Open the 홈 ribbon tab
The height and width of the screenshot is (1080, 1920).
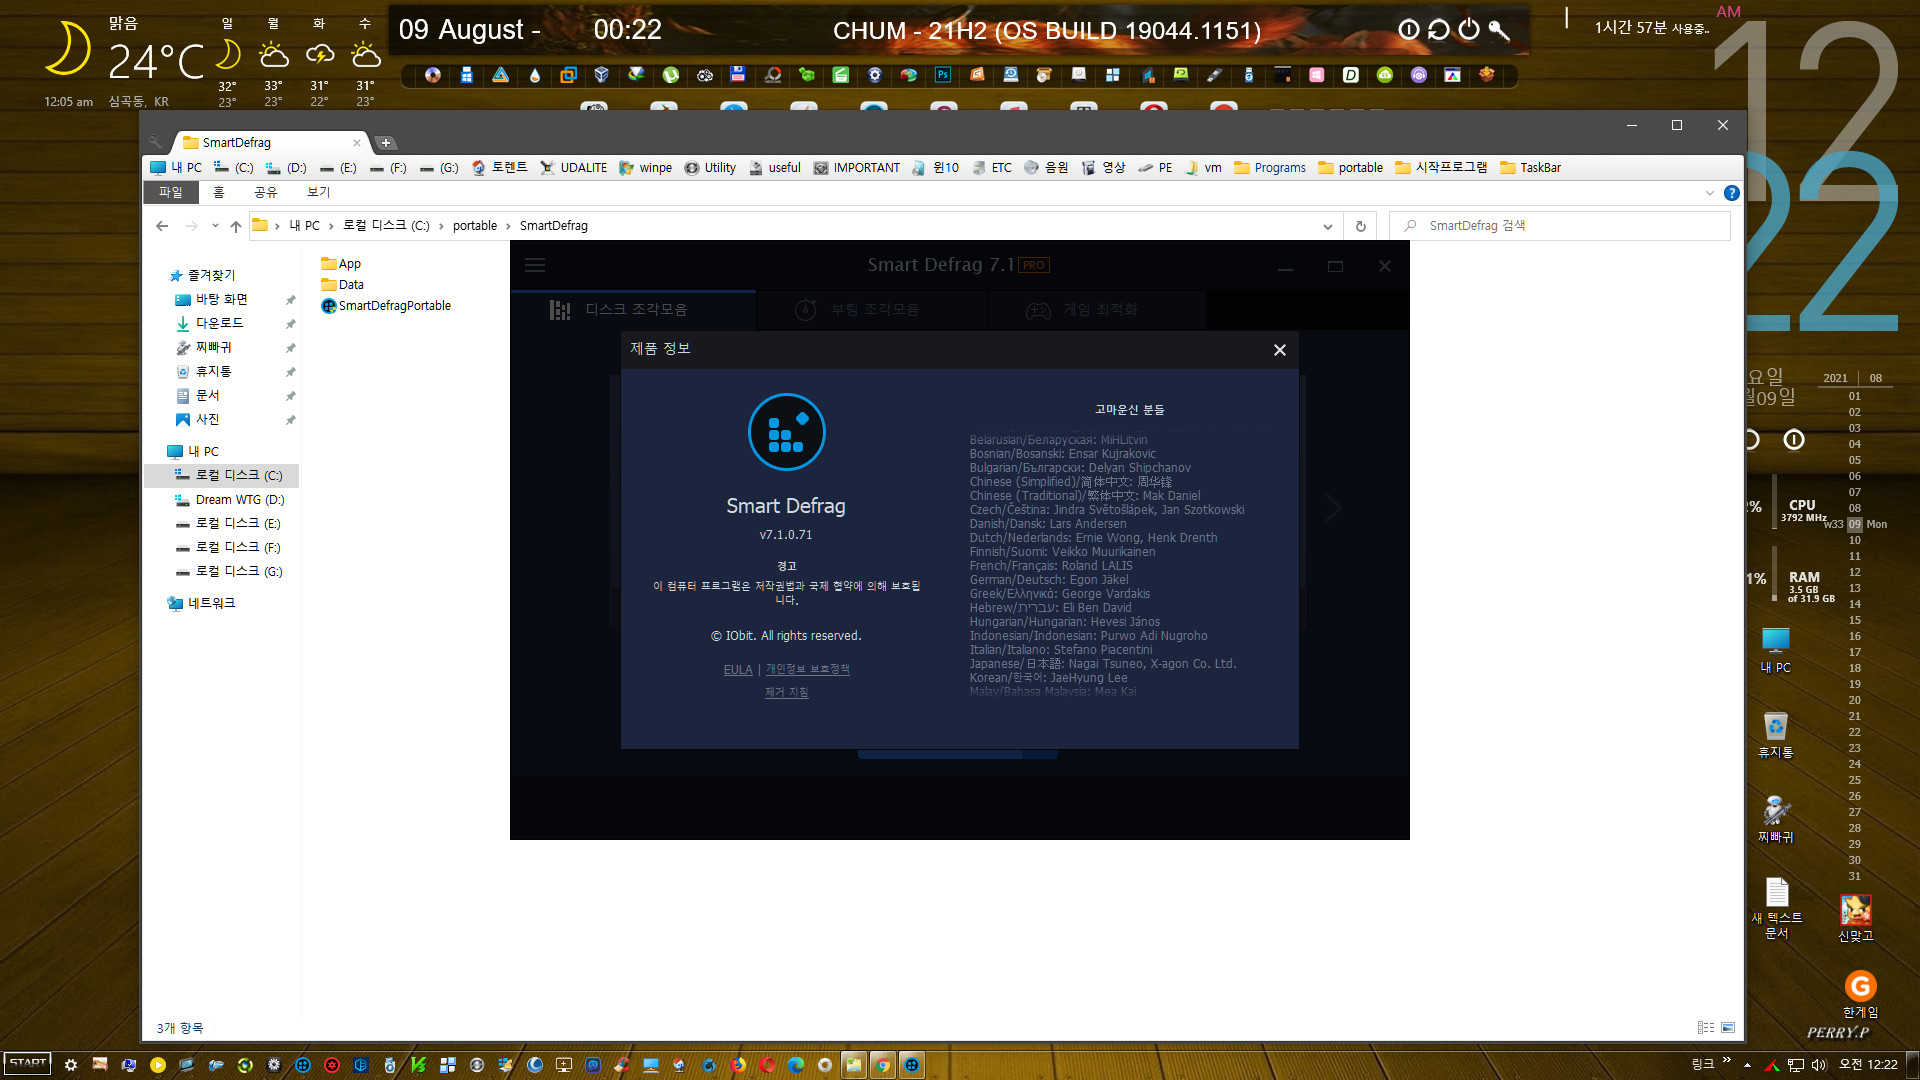point(219,192)
